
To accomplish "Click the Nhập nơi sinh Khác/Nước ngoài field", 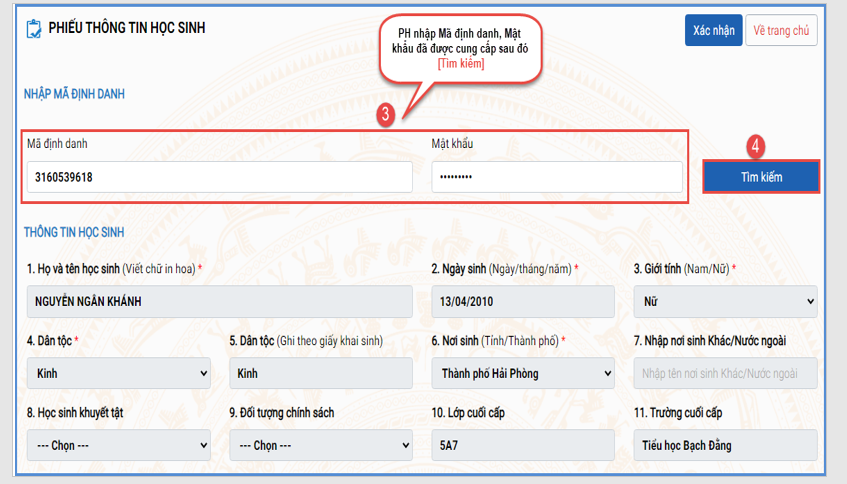I will [725, 373].
